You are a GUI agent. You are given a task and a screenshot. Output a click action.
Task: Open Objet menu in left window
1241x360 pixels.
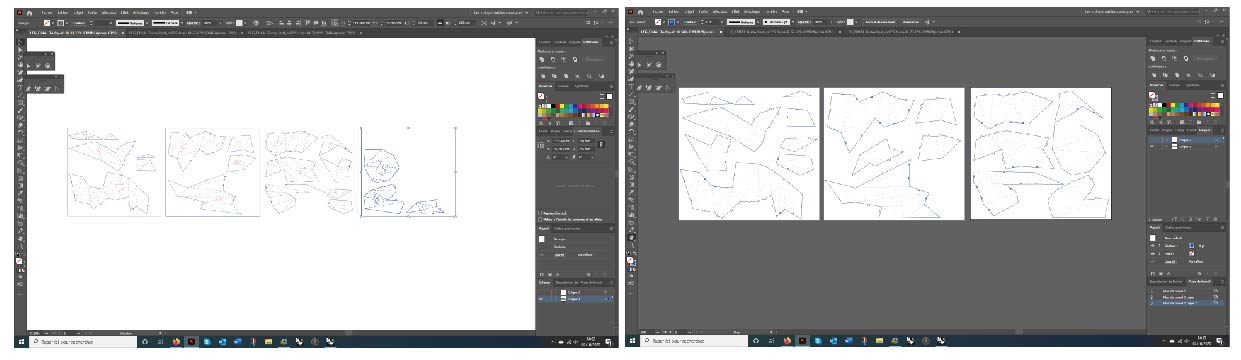coord(78,13)
